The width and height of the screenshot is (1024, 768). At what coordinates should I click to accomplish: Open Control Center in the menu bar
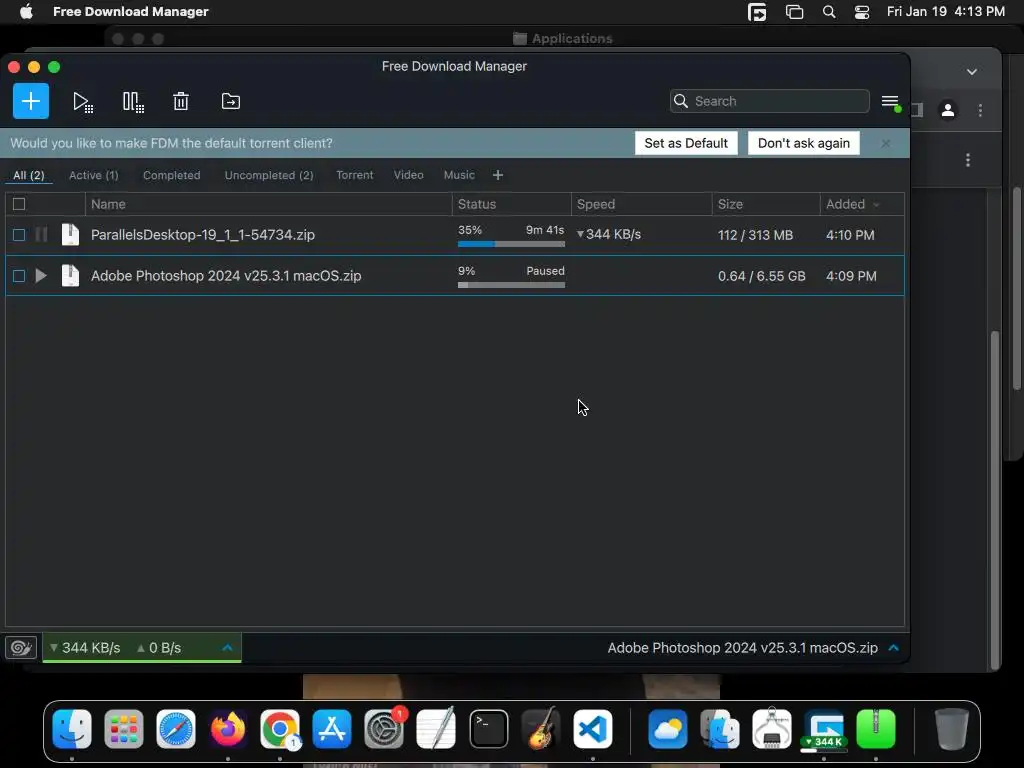click(862, 12)
